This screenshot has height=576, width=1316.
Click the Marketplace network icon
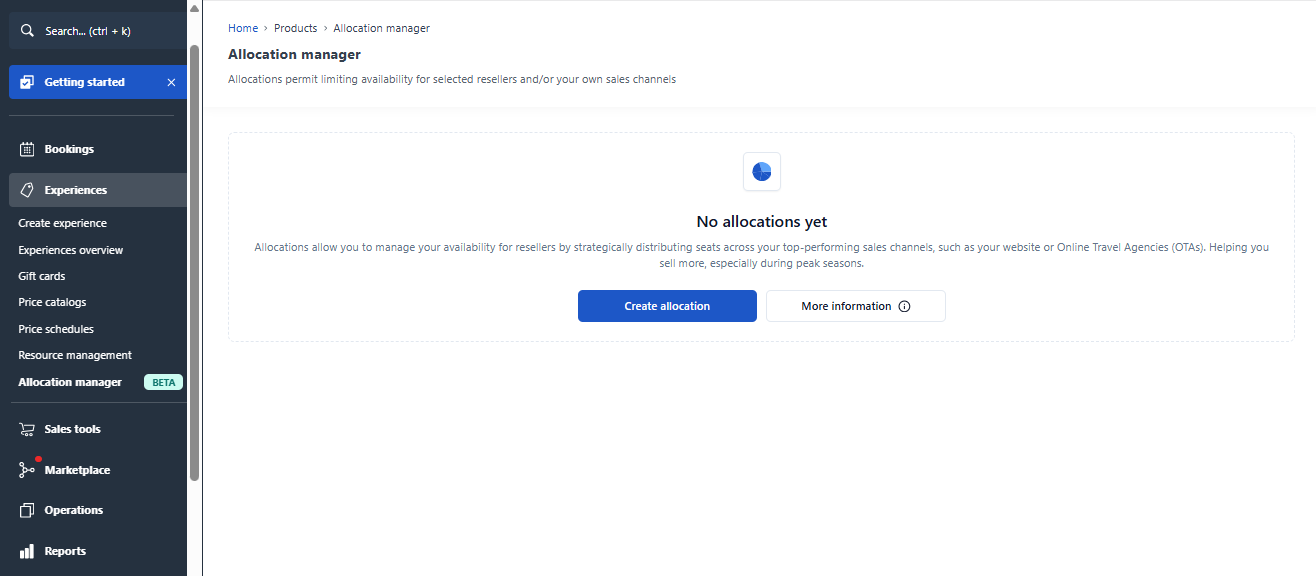click(x=27, y=470)
